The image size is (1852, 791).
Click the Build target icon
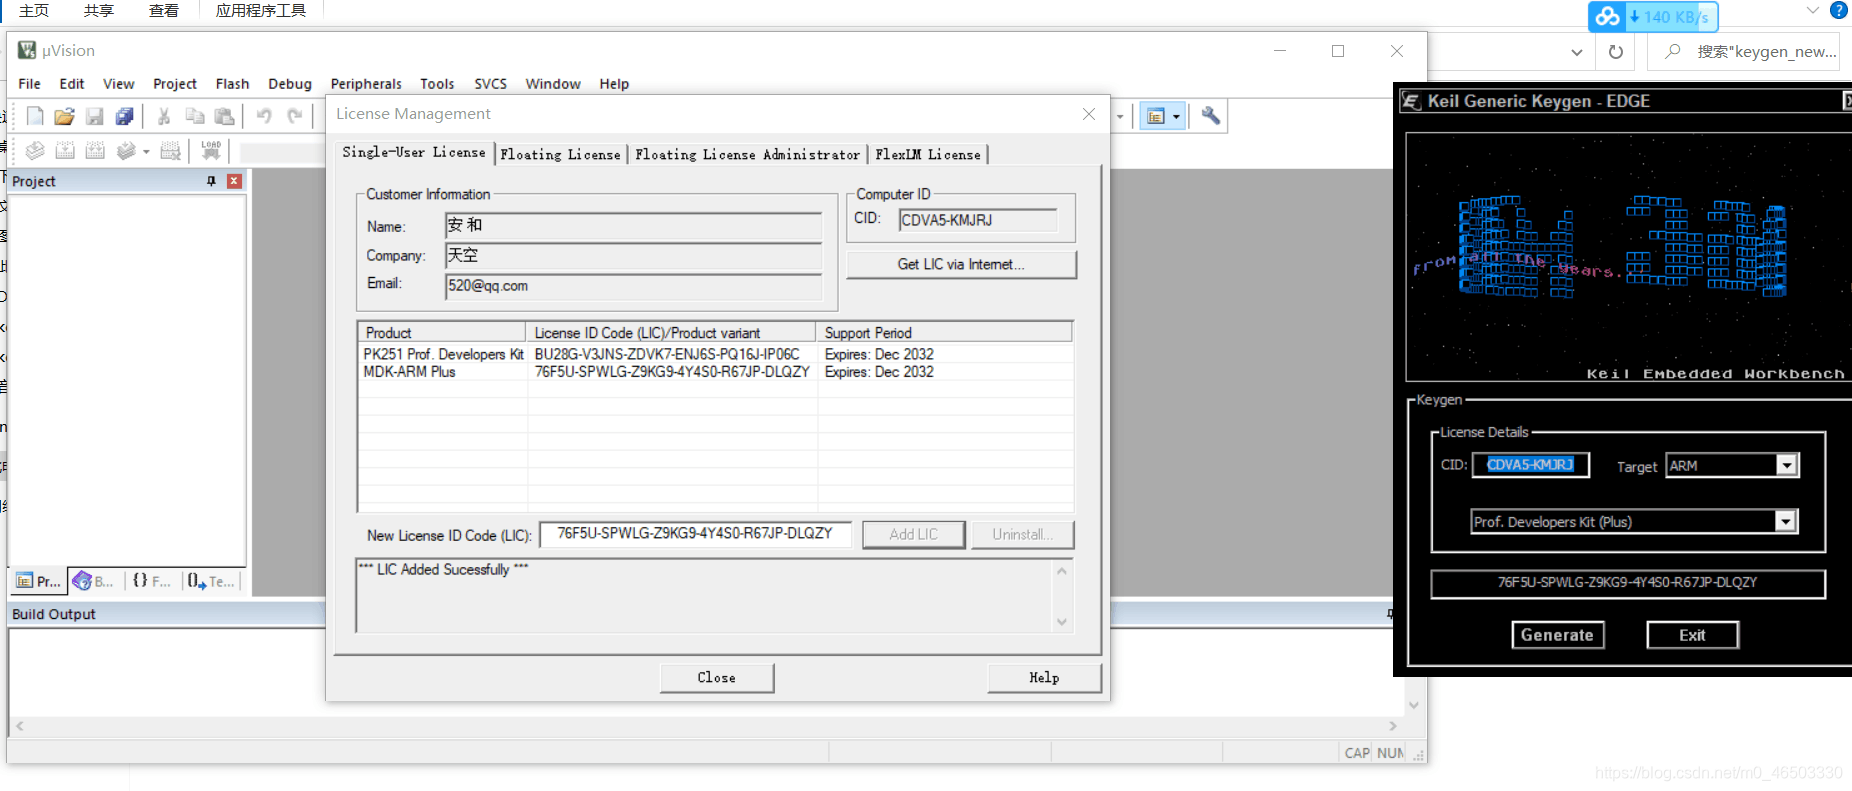65,151
